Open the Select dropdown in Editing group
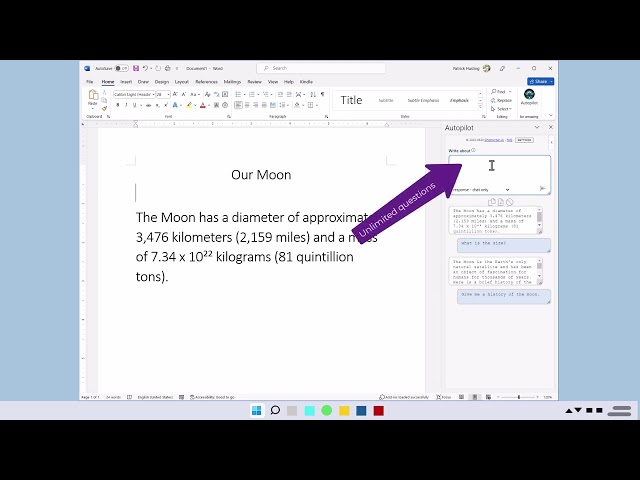The image size is (640, 480). tap(501, 109)
